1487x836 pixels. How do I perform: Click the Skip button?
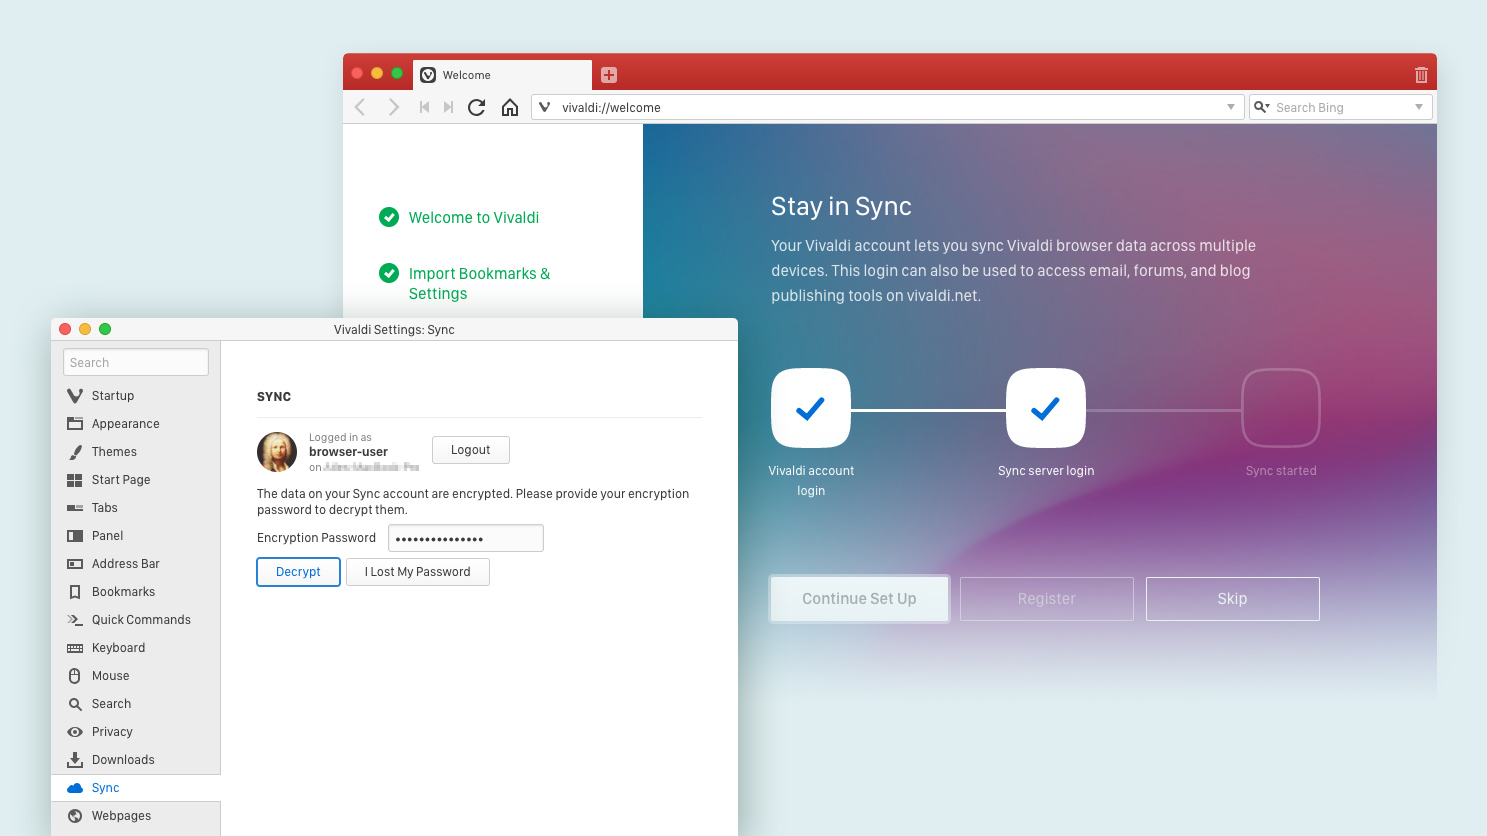(x=1233, y=599)
